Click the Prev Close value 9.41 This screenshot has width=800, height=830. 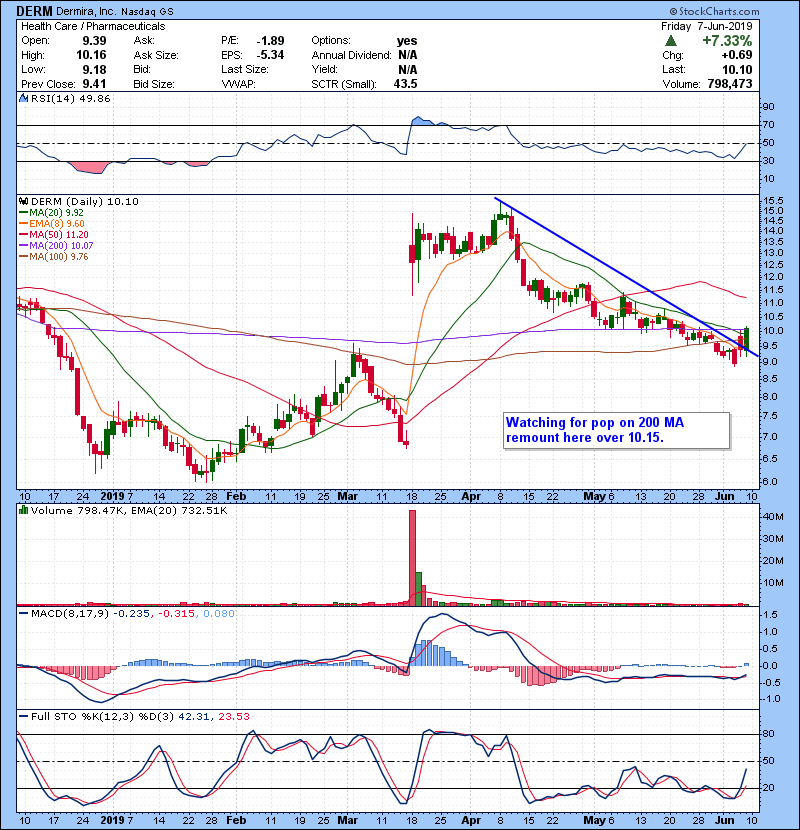(x=94, y=84)
